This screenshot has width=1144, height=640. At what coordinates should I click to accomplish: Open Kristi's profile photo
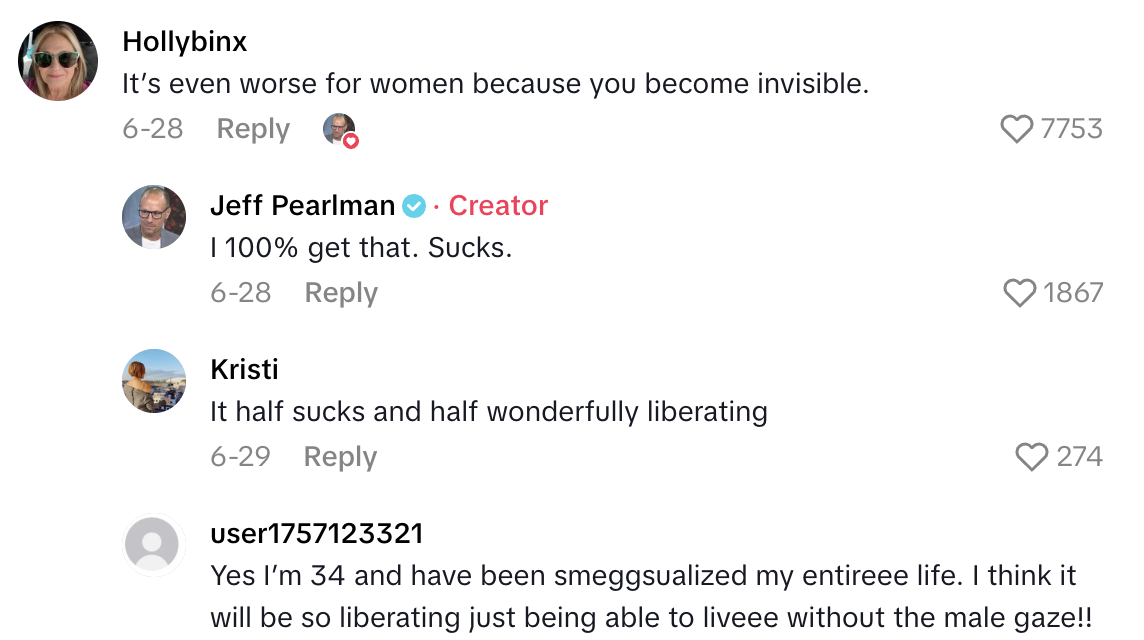(154, 381)
